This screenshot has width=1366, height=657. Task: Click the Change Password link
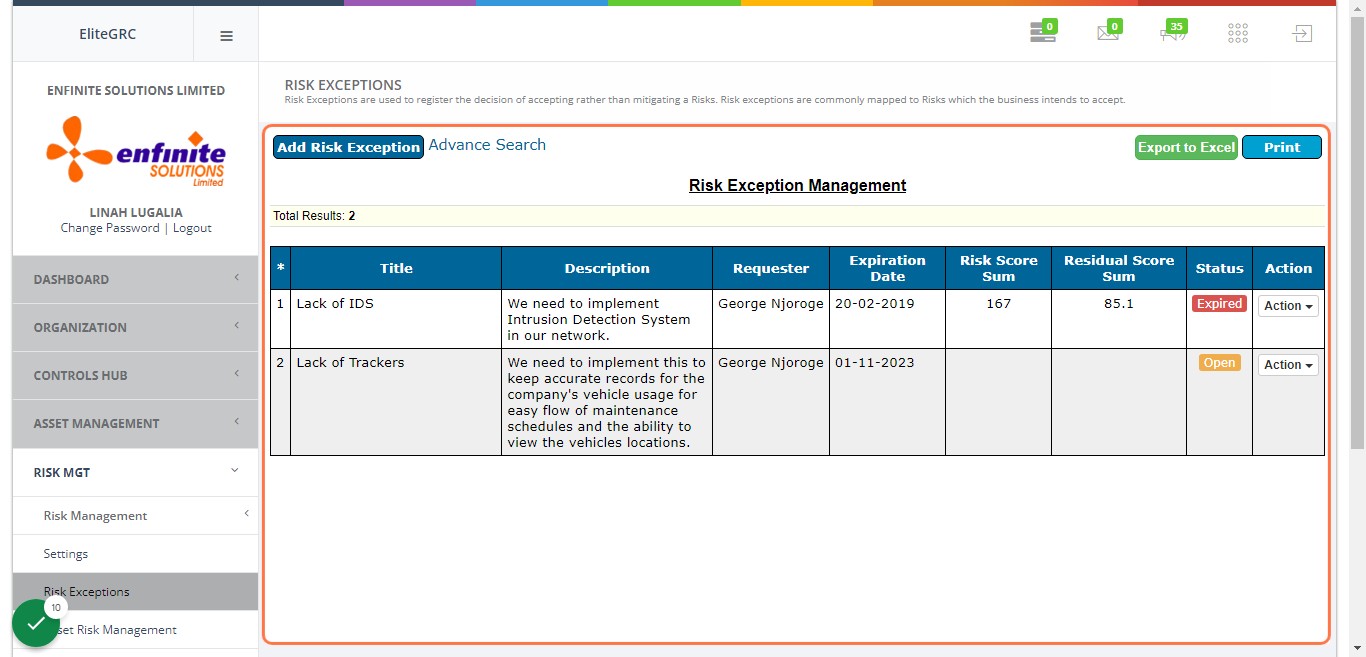pyautogui.click(x=110, y=228)
